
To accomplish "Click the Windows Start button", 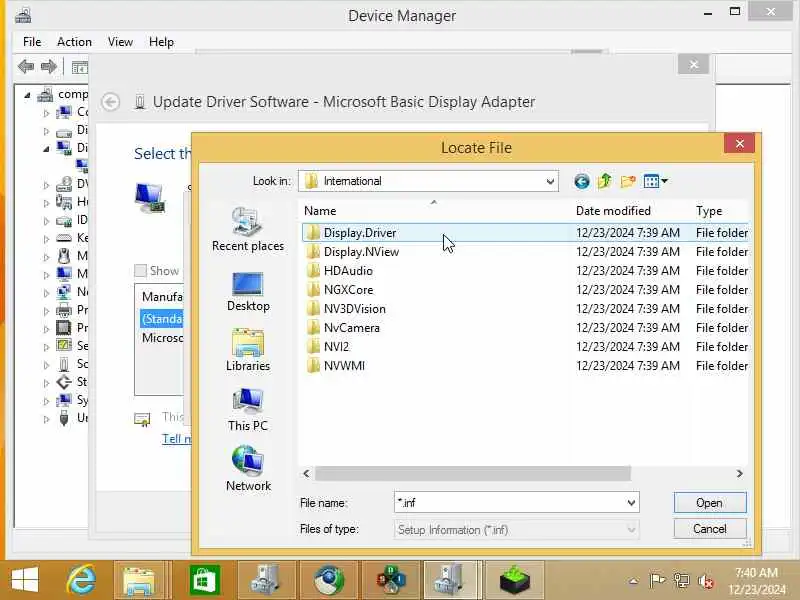I will 24,580.
